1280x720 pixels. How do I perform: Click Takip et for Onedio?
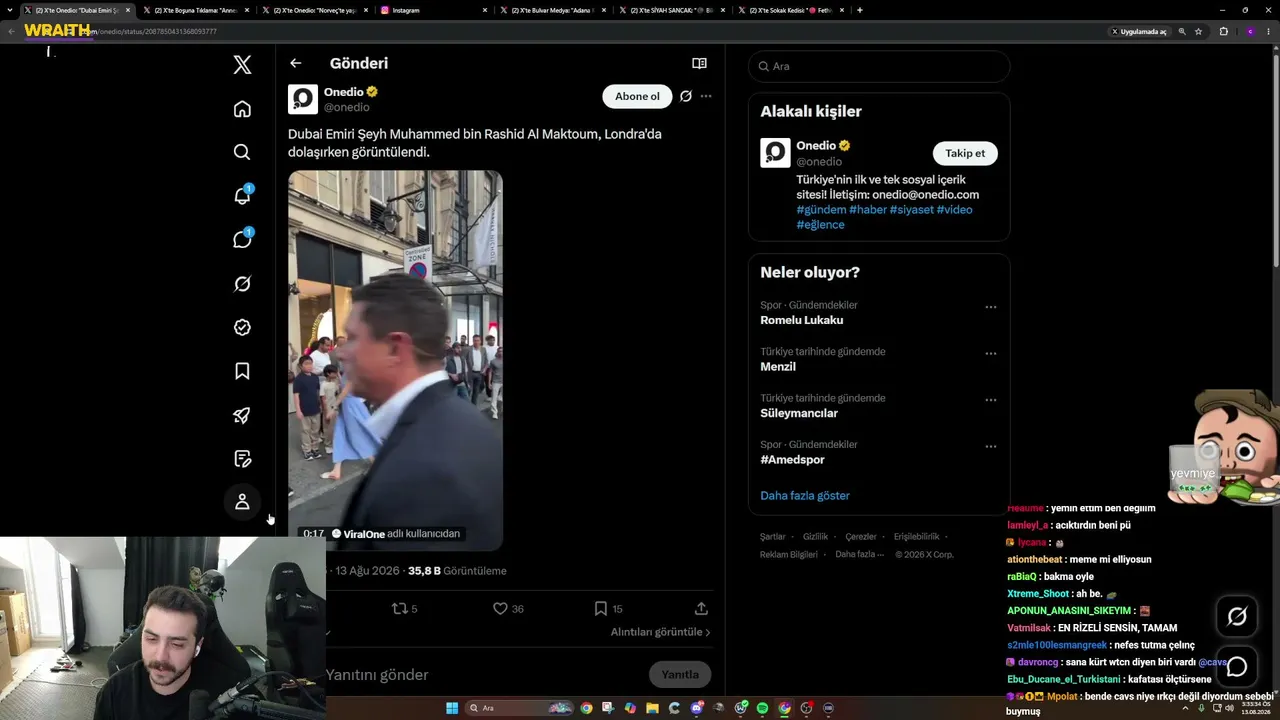(x=965, y=153)
